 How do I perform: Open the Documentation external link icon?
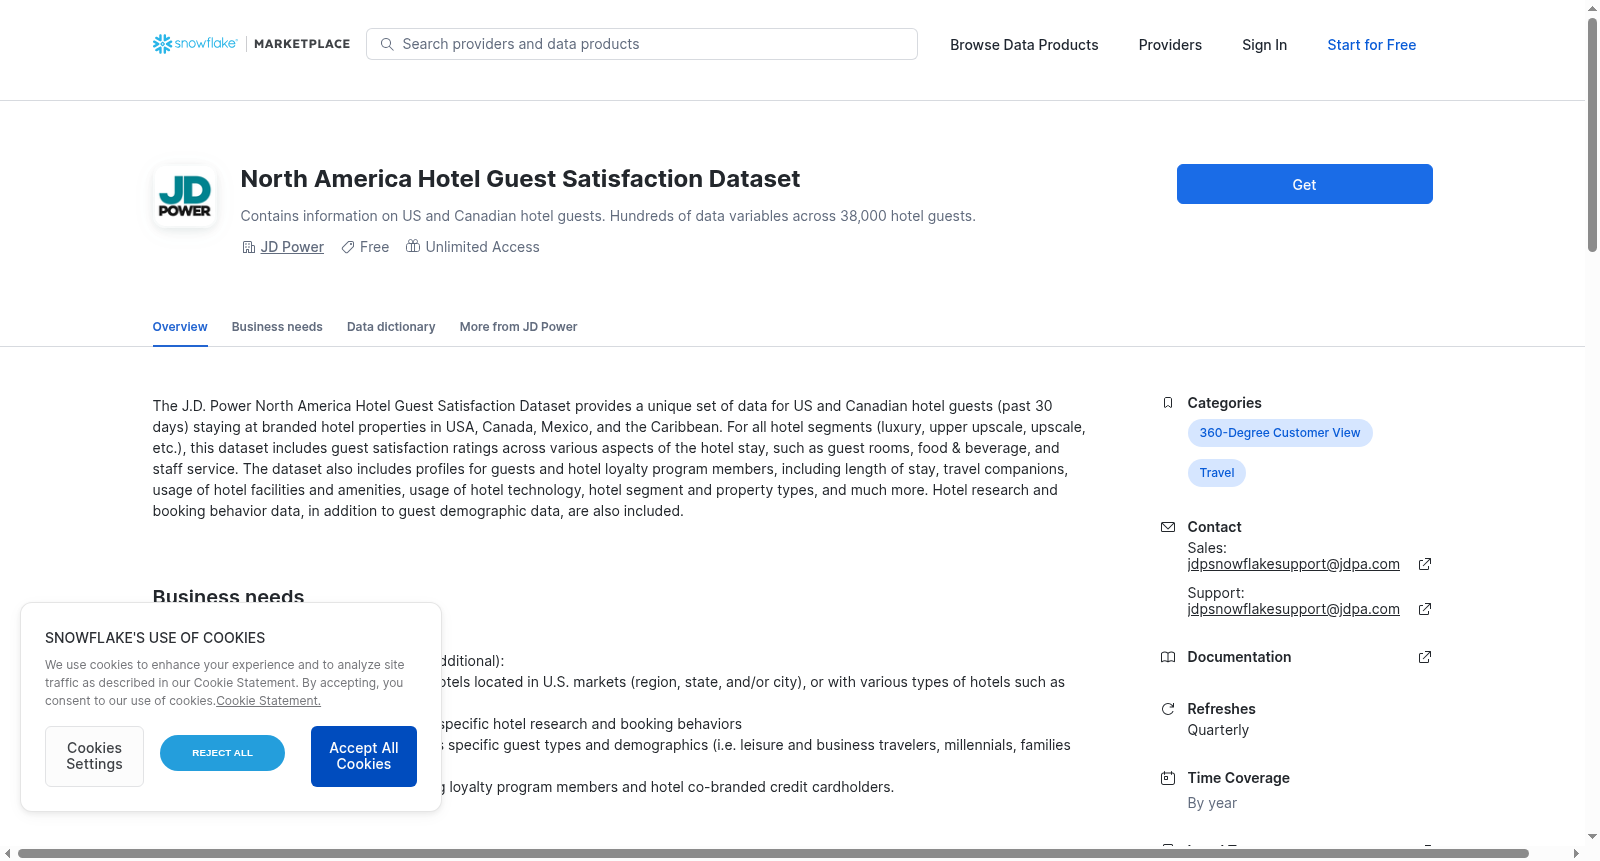pyautogui.click(x=1425, y=657)
